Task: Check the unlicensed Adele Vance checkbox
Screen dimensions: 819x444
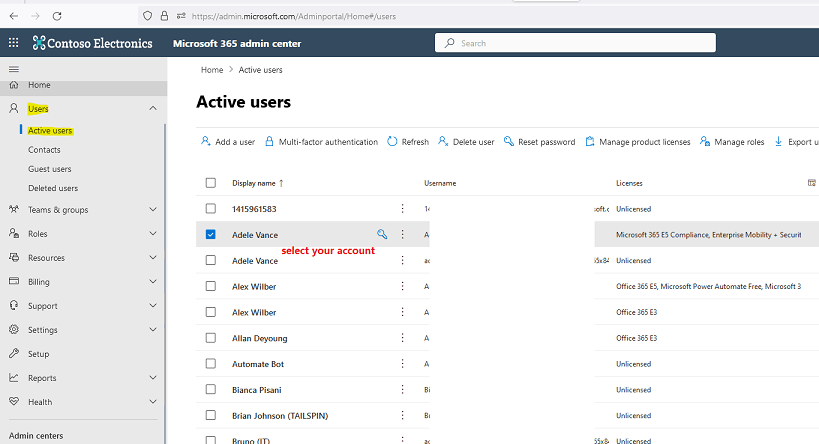Action: [x=210, y=260]
